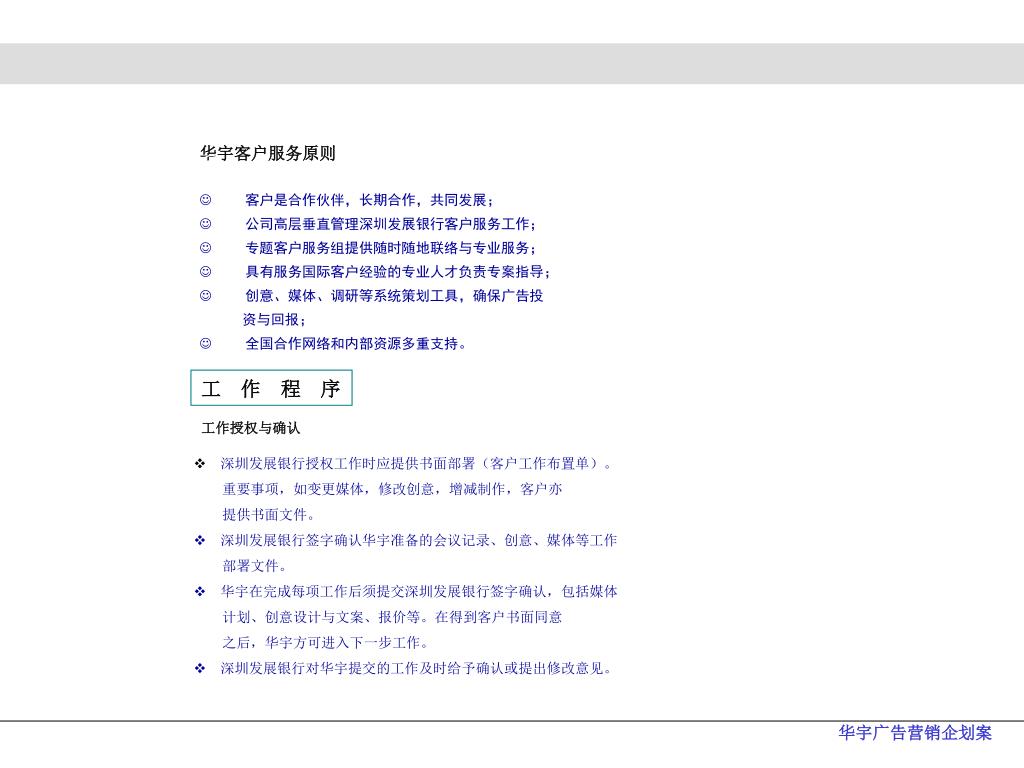Select the line 华宇在完成每项工作后须提交深圳发展银行签字确认

(419, 592)
